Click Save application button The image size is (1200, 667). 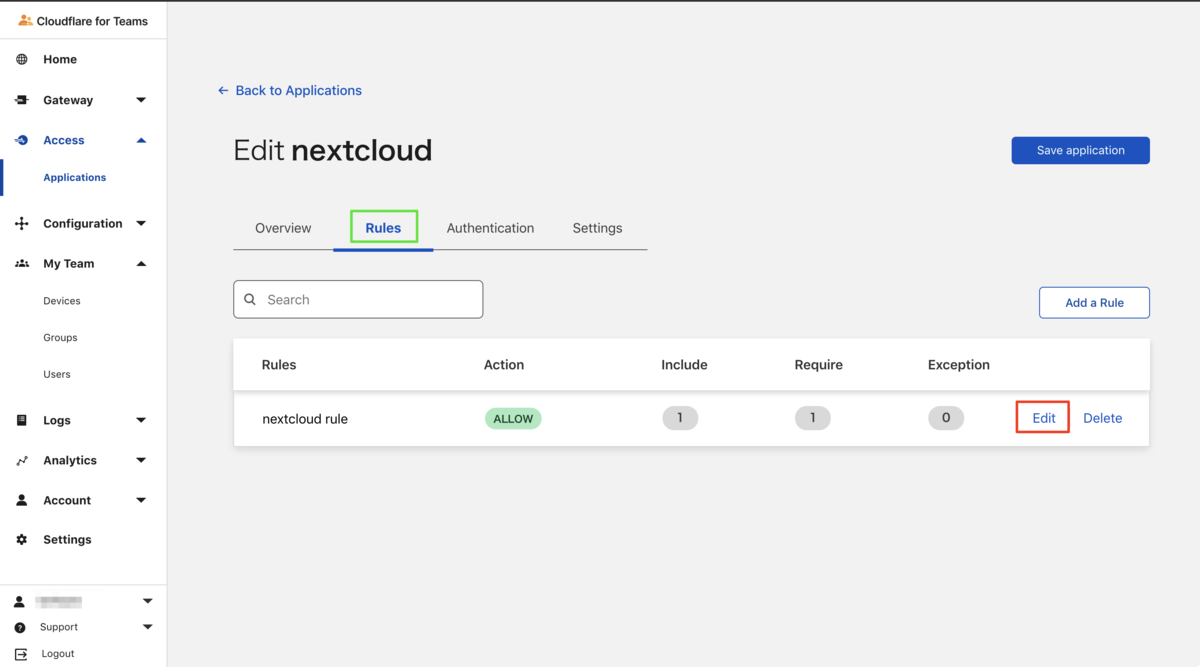(x=1081, y=150)
